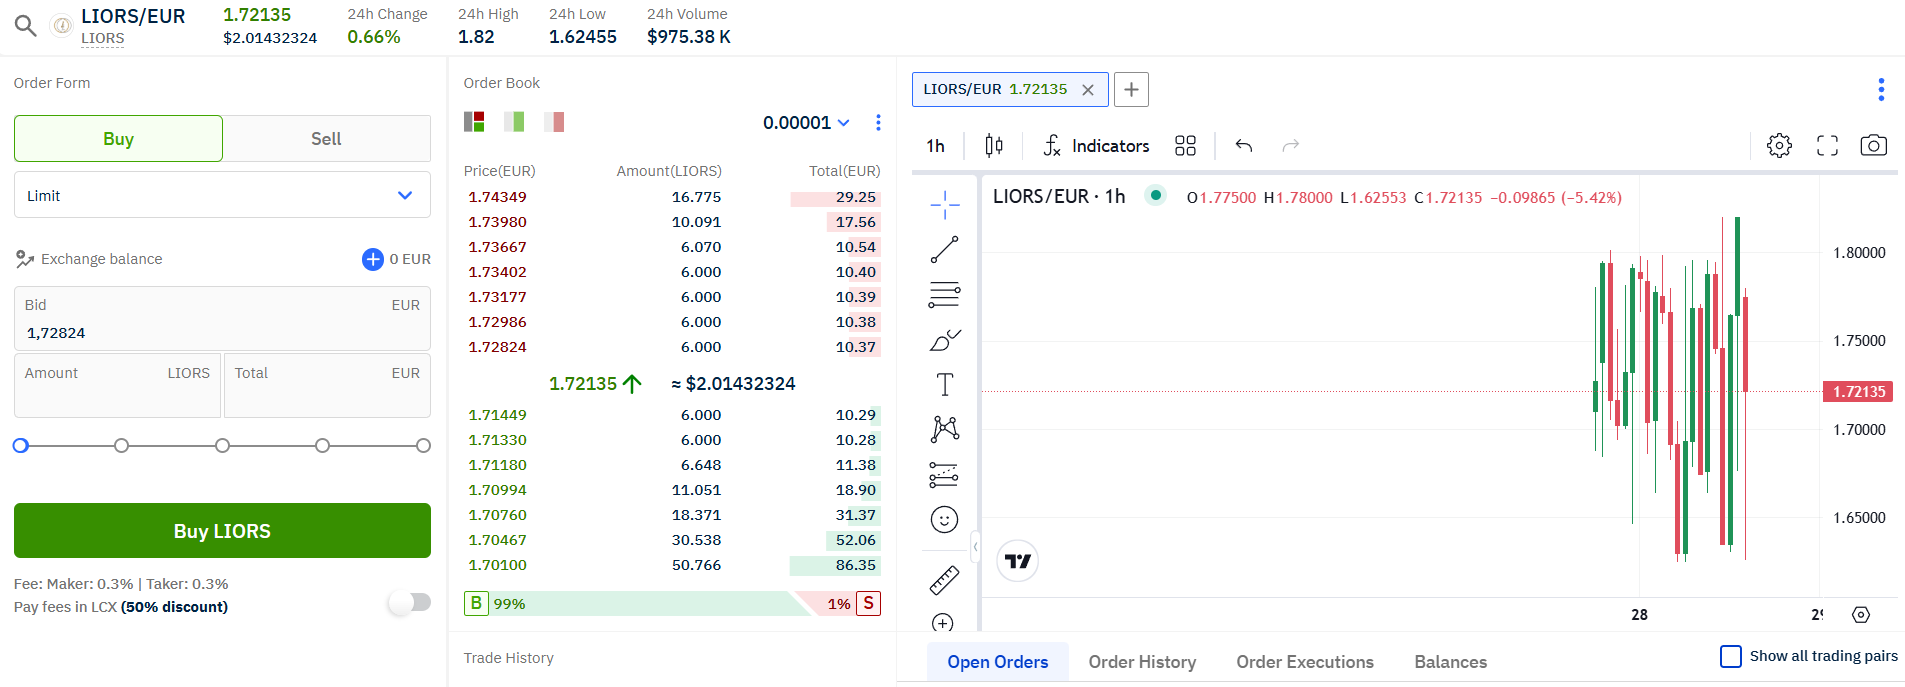Open the chart time axis settings icon

(1860, 615)
